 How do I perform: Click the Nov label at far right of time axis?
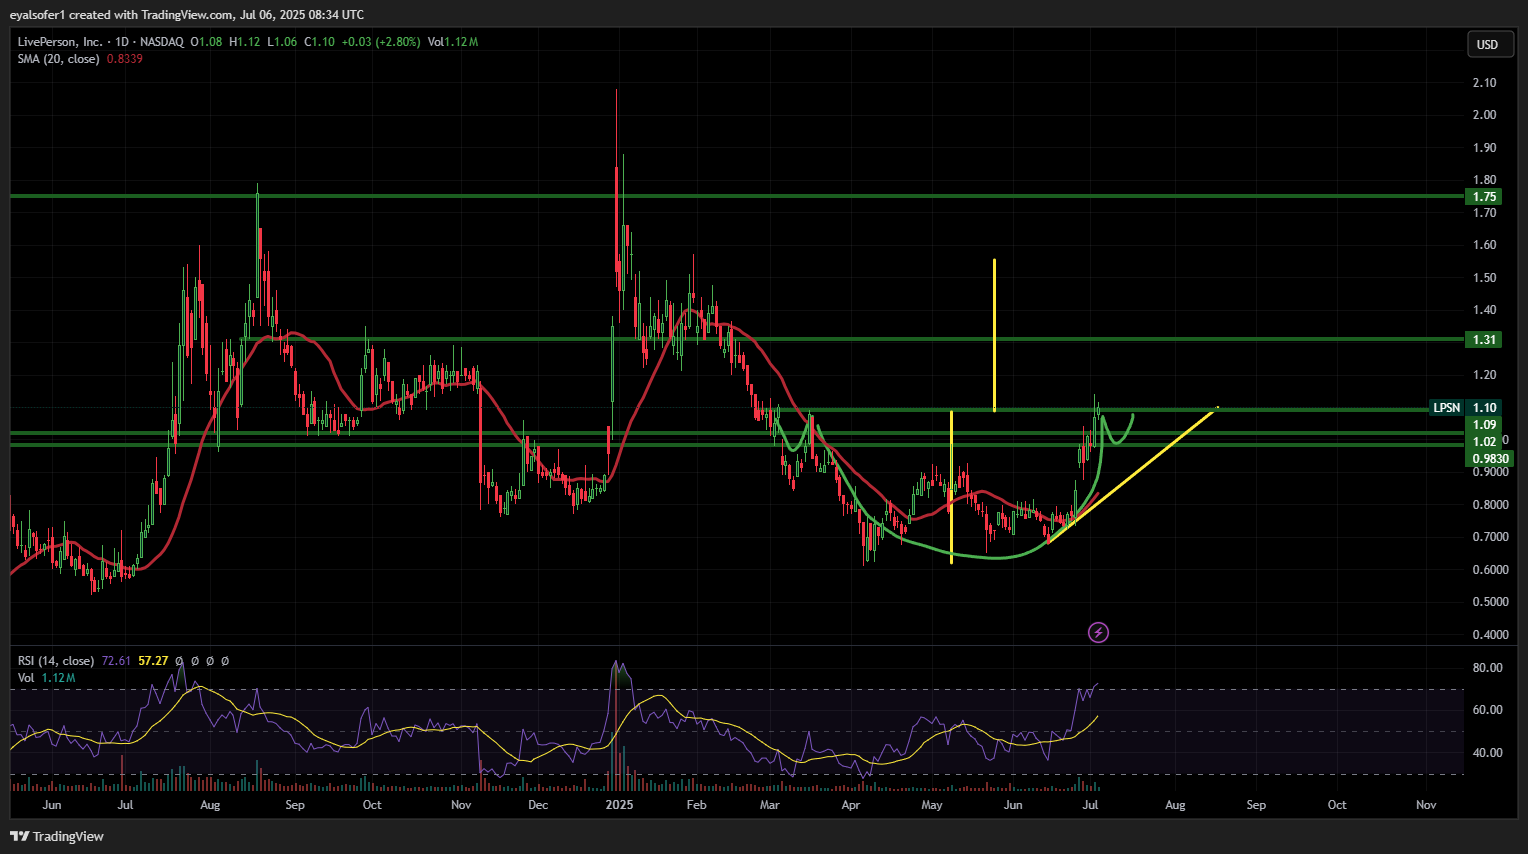coord(1426,805)
